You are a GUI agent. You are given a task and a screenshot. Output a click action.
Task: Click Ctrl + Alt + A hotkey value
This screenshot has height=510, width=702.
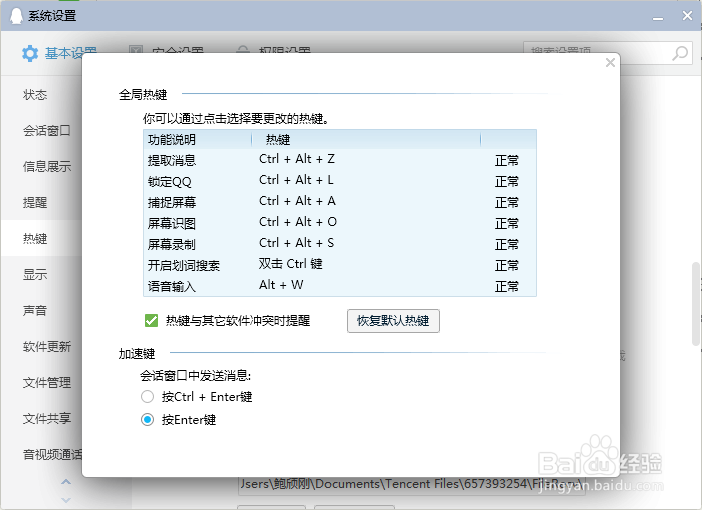(297, 201)
